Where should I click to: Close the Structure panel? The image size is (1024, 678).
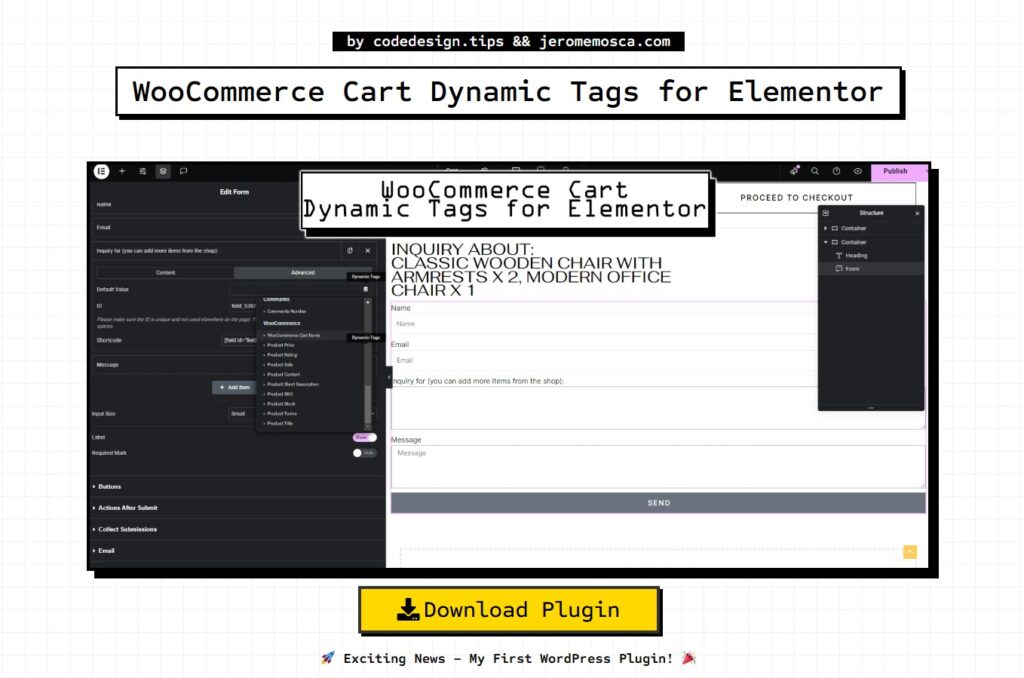pyautogui.click(x=917, y=213)
